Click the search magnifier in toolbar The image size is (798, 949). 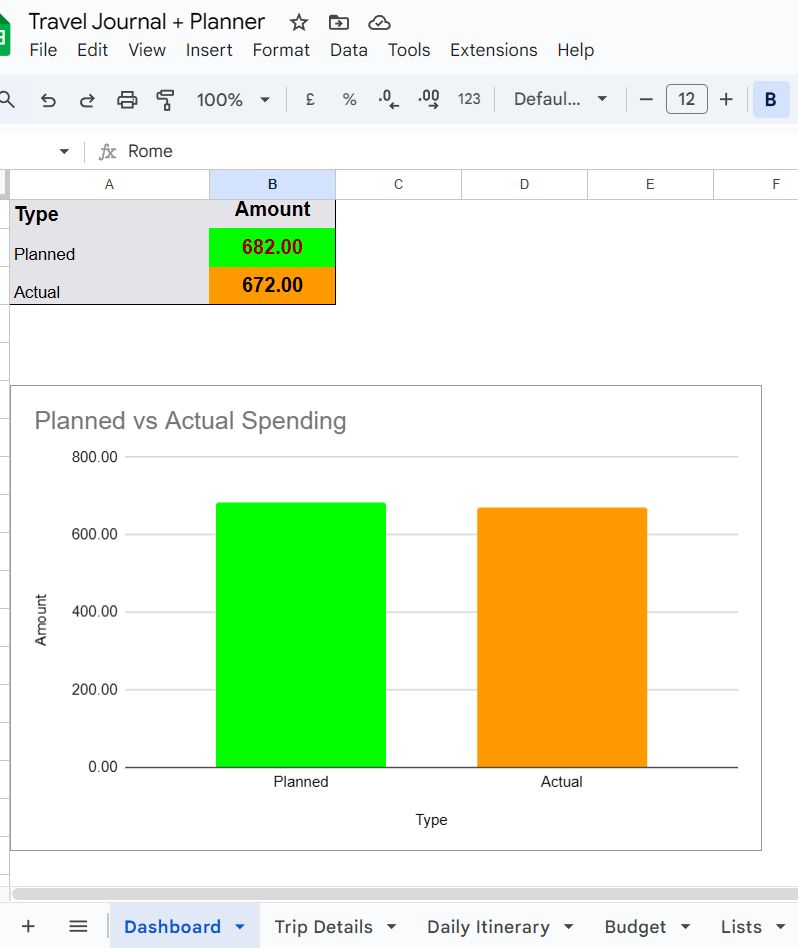pos(7,99)
